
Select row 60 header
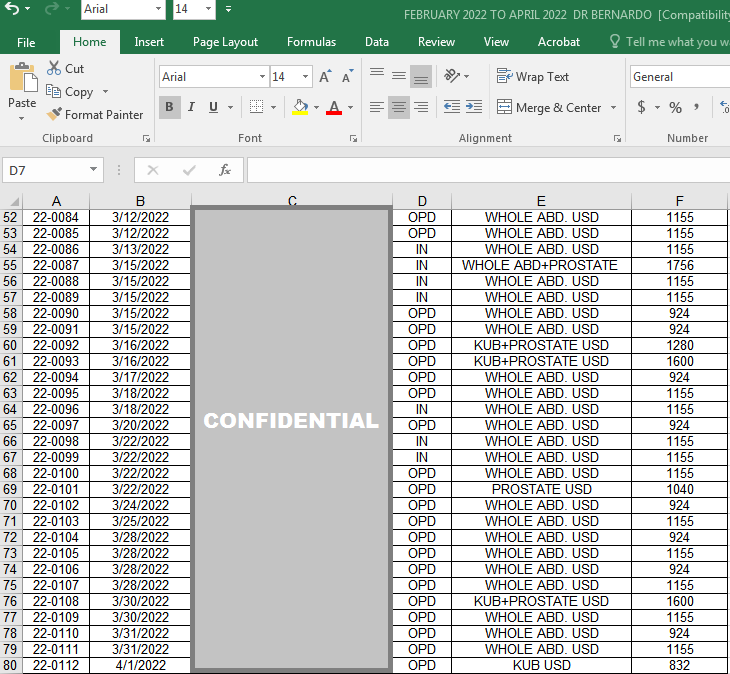pos(10,345)
